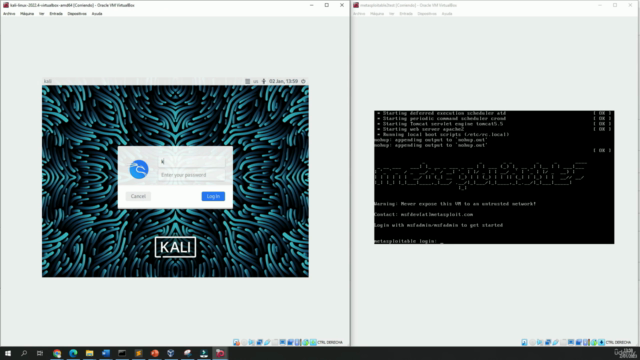
Task: Click 'Login with msfadmin/msfadmin to get started' line
Action: 438,225
